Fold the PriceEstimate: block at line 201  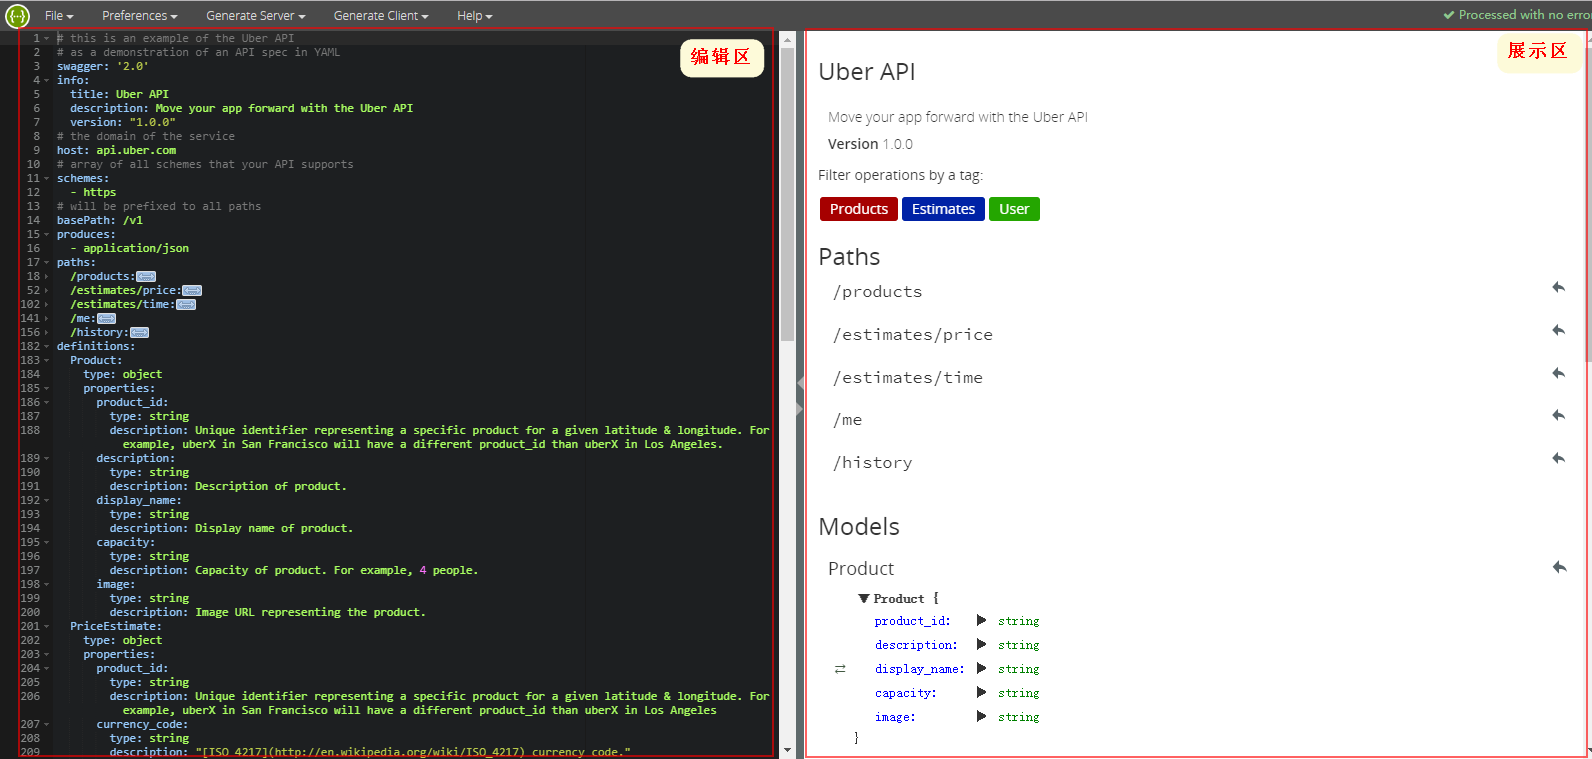point(46,627)
